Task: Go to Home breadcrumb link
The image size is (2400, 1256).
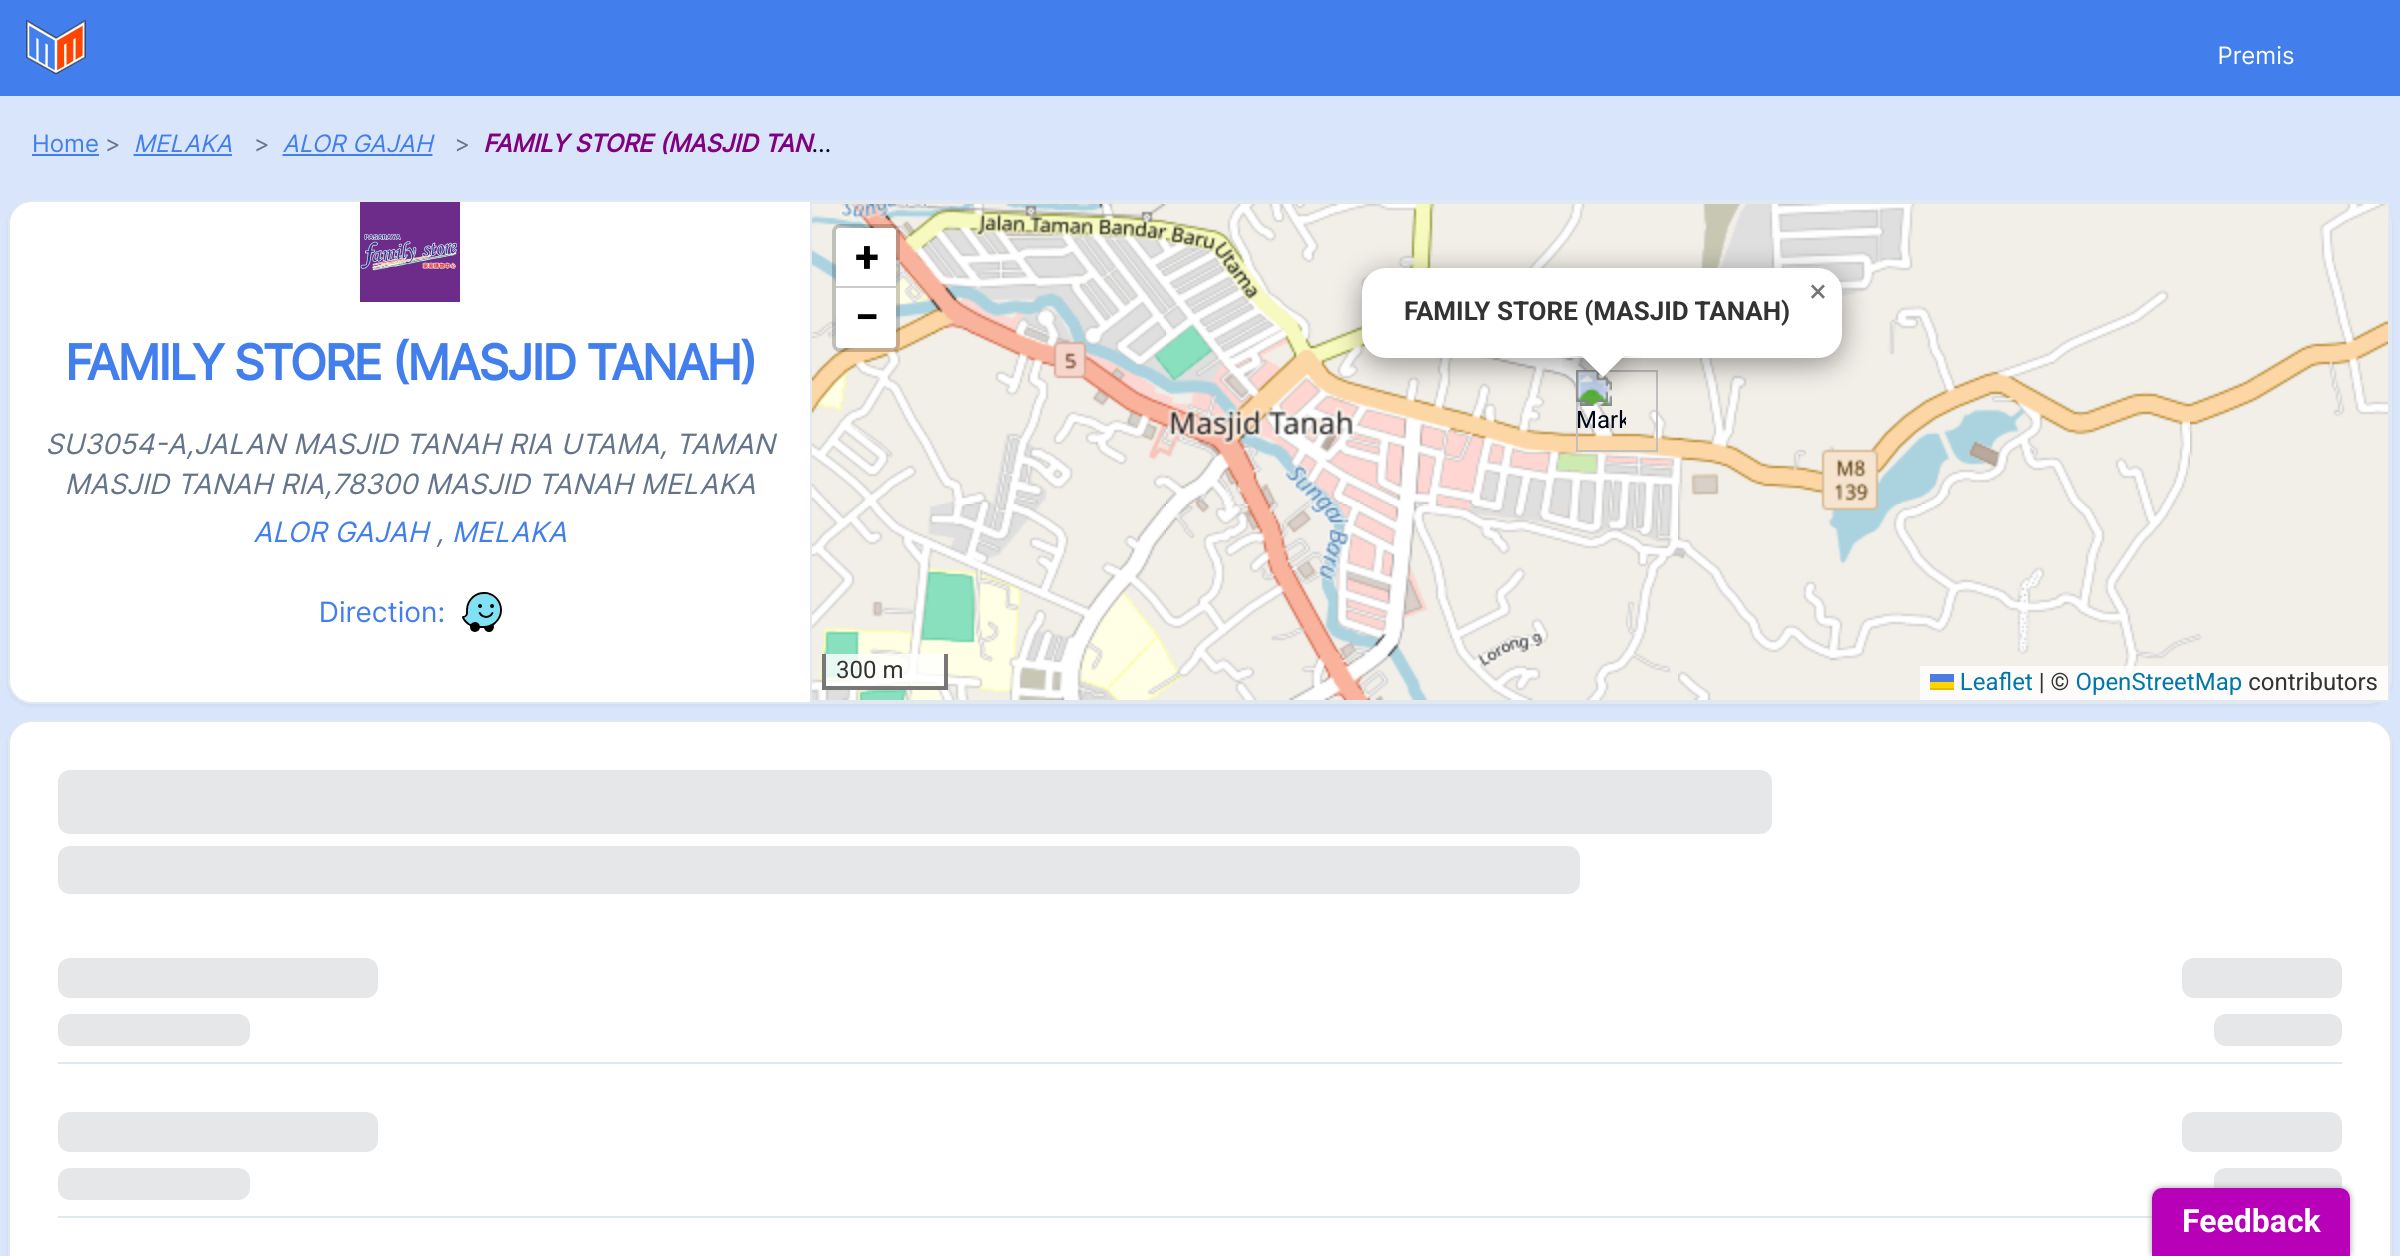Action: (65, 144)
